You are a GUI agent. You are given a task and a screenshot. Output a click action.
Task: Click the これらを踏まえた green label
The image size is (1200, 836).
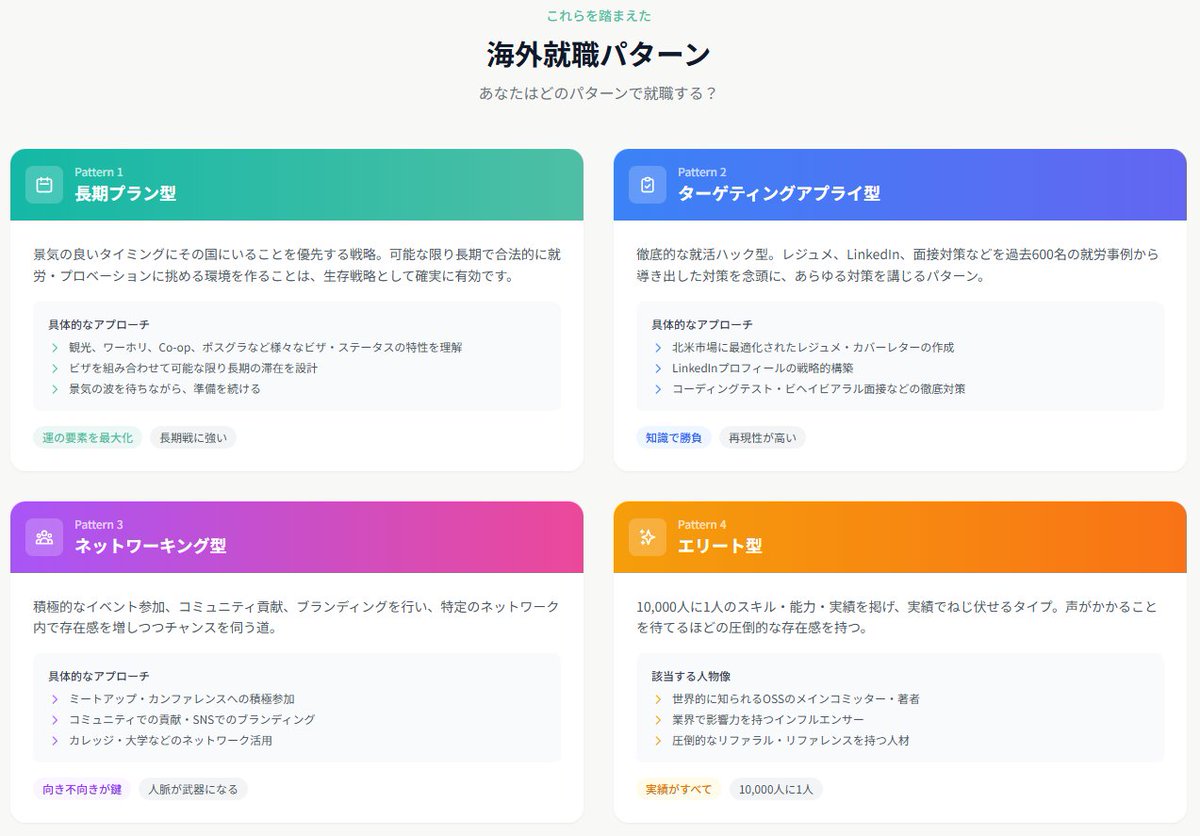point(599,16)
